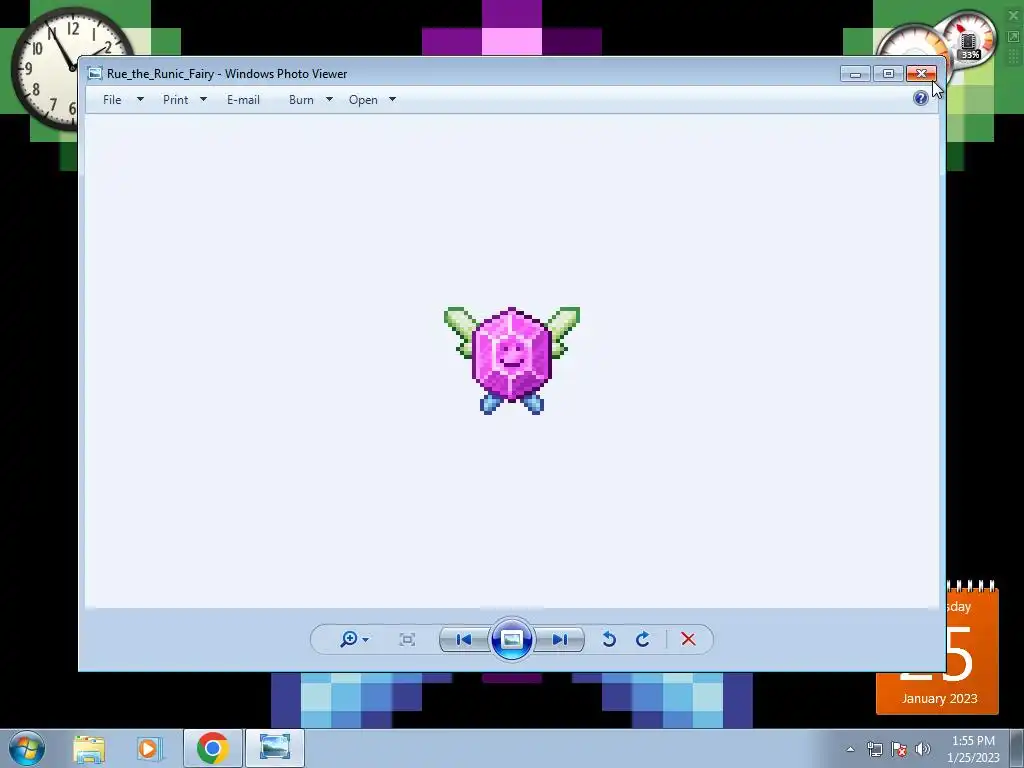Expand the File dropdown arrow
Viewport: 1024px width, 768px height.
140,99
